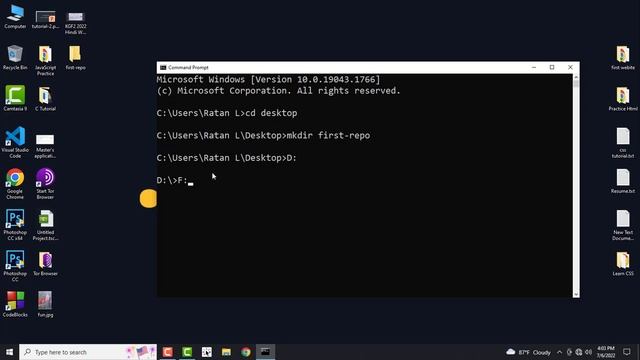
Task: Select the C Tutorial folder icon
Action: pos(45,98)
